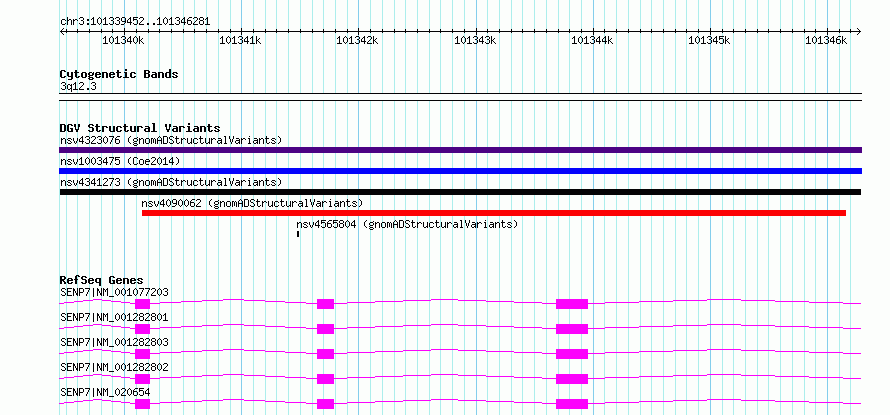Click largest exon of SENP7 NM_001077203

click(x=572, y=304)
